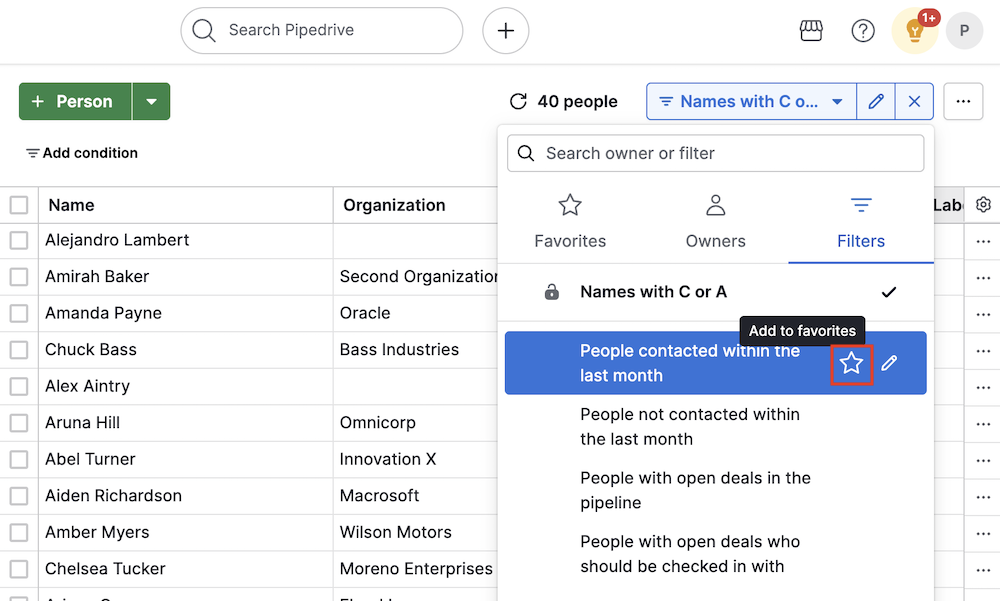Click the Add condition link
Viewport: 1000px width, 601px height.
click(x=81, y=152)
